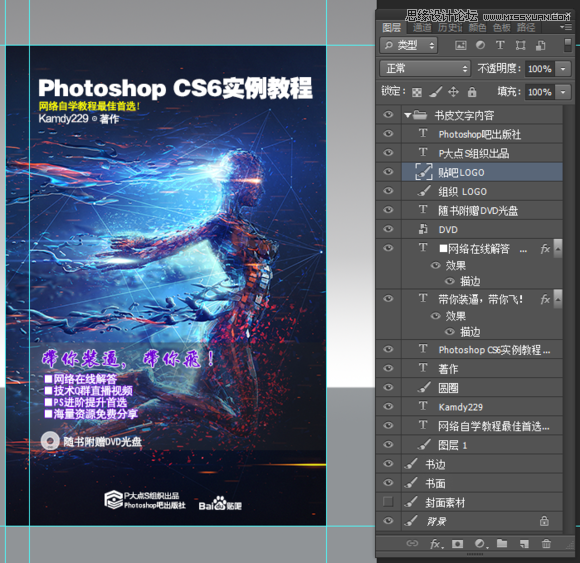Click the book cover title on canvas
This screenshot has width=580, height=563.
pos(175,88)
